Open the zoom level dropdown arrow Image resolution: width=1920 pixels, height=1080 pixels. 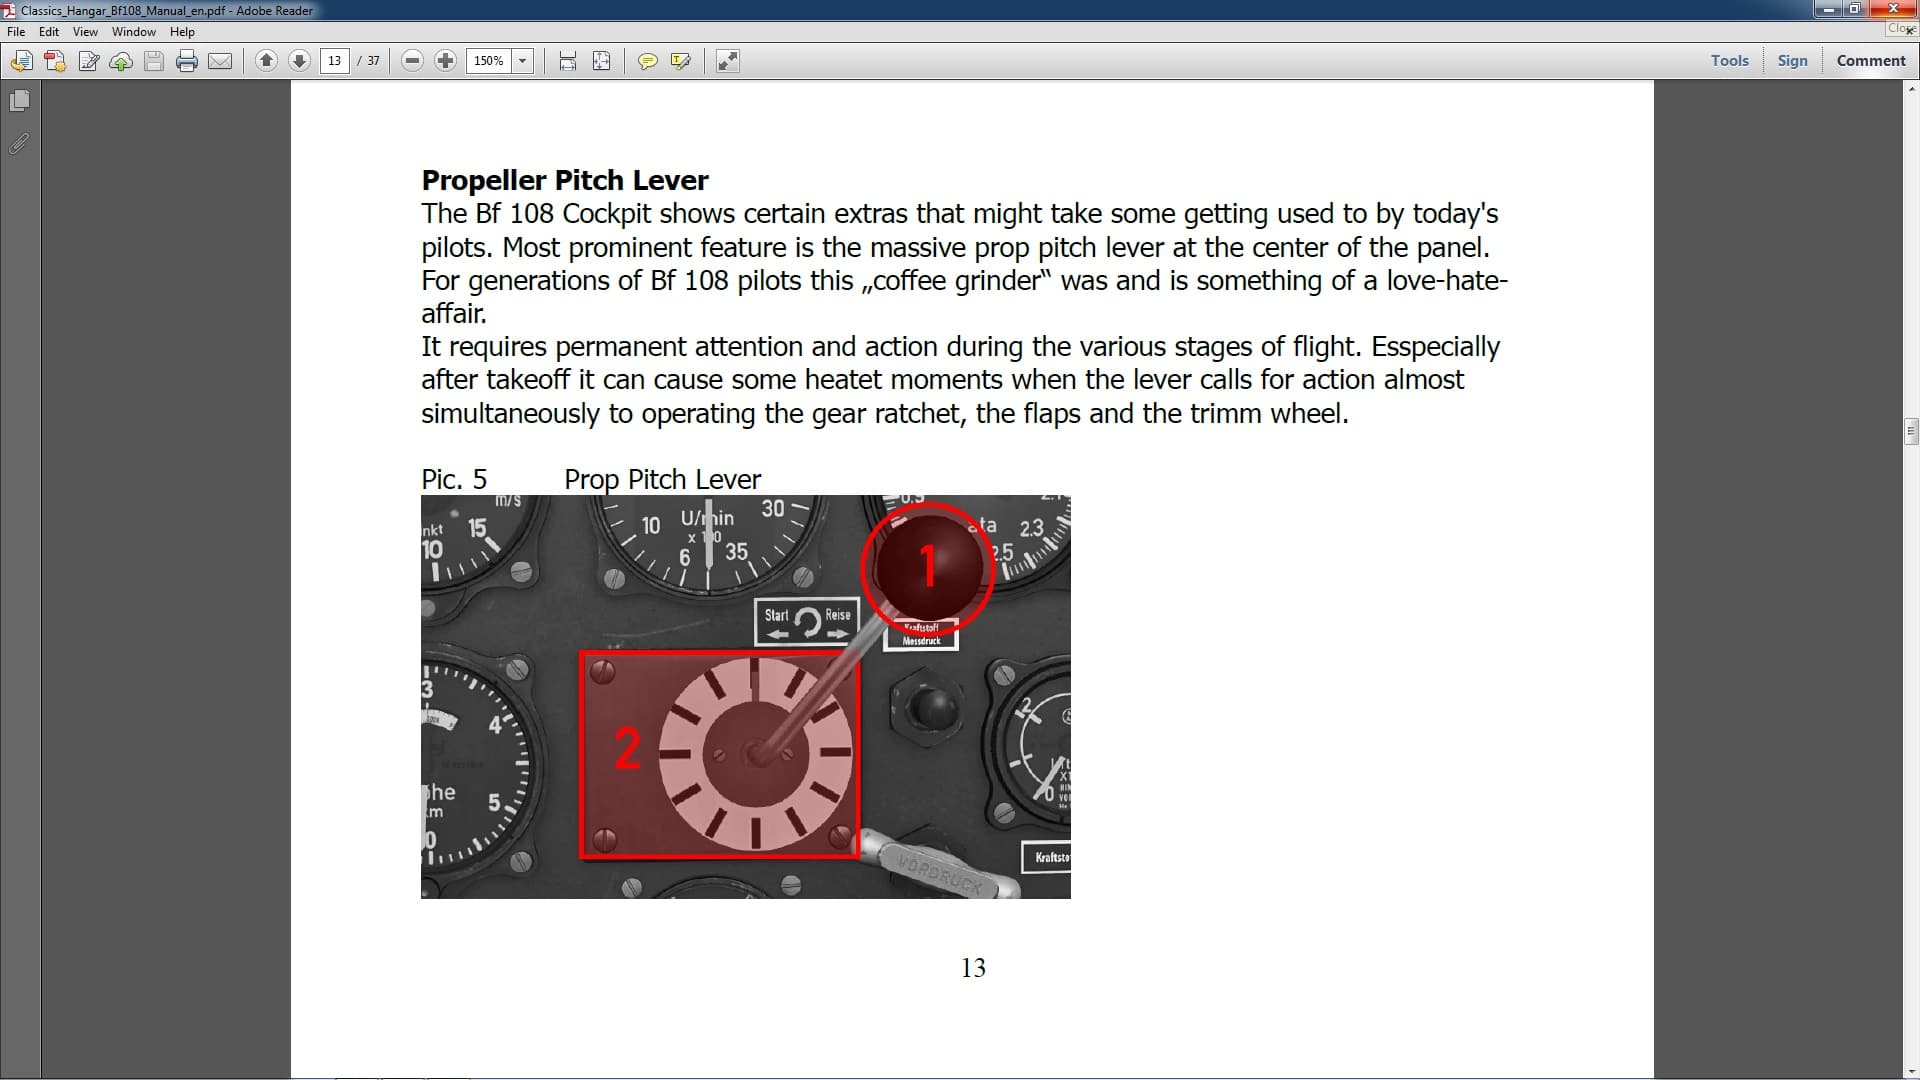pos(522,61)
